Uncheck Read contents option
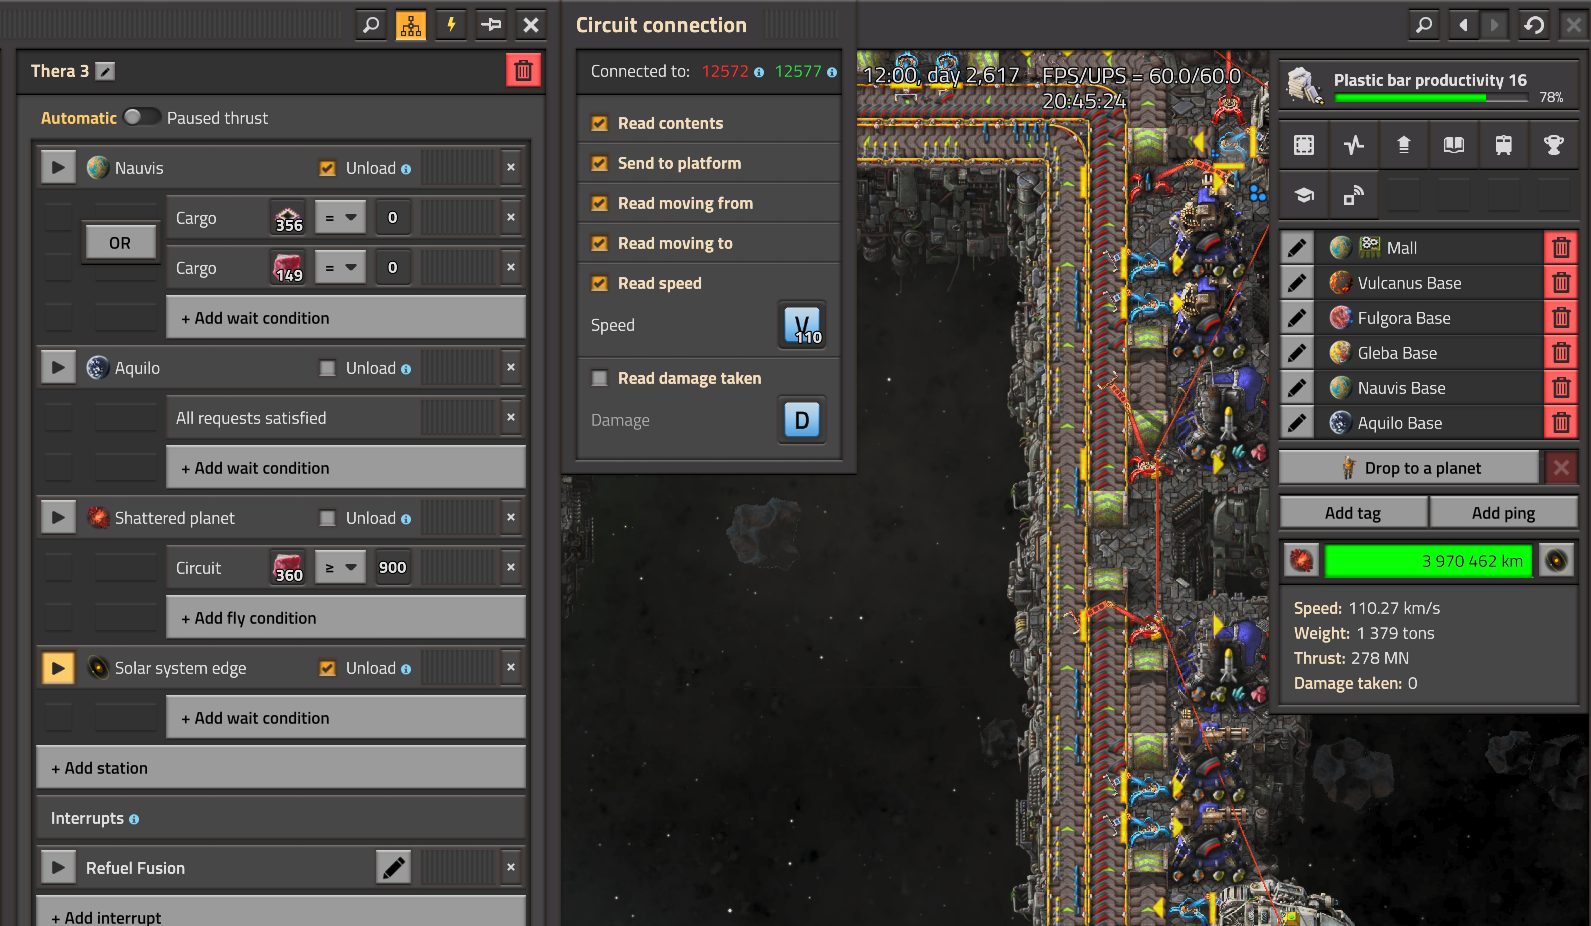Viewport: 1591px width, 926px height. click(600, 123)
